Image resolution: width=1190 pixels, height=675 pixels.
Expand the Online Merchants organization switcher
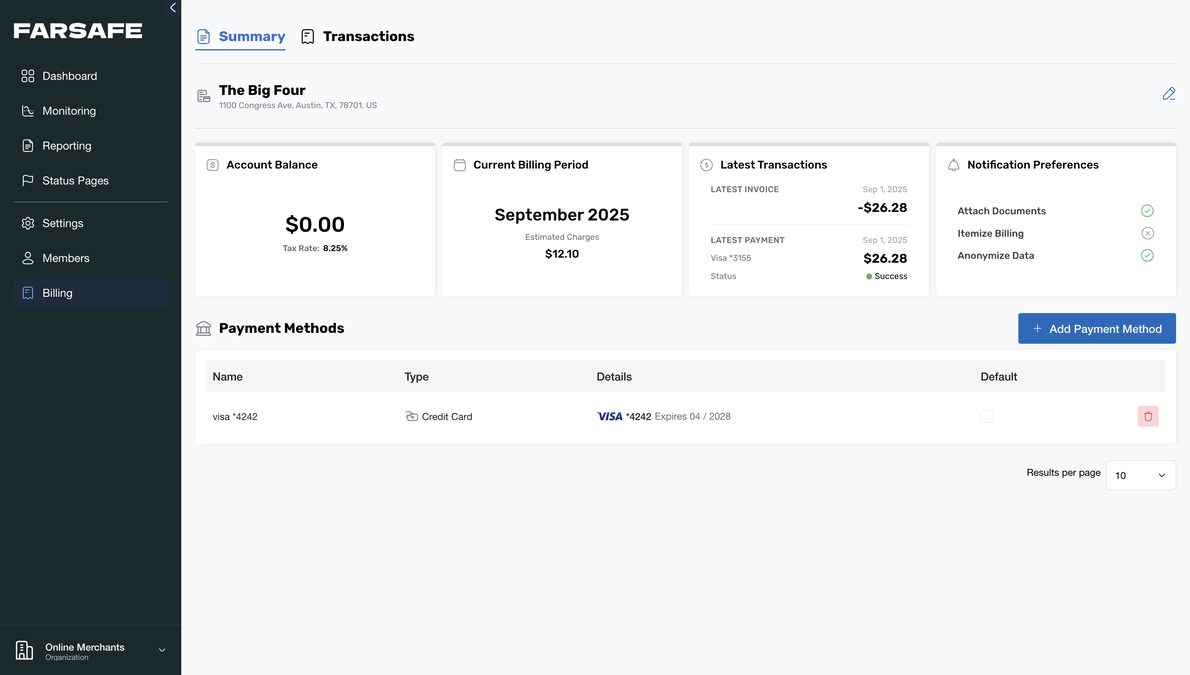tap(161, 649)
